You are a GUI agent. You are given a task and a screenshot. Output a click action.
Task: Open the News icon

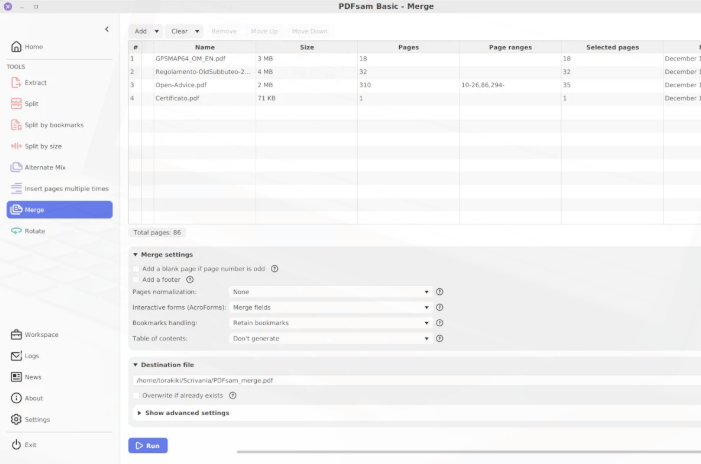pos(16,377)
